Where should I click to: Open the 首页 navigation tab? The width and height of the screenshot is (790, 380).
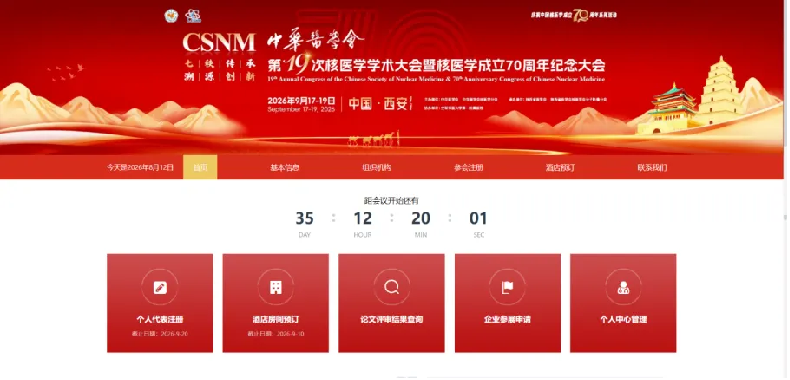point(200,167)
